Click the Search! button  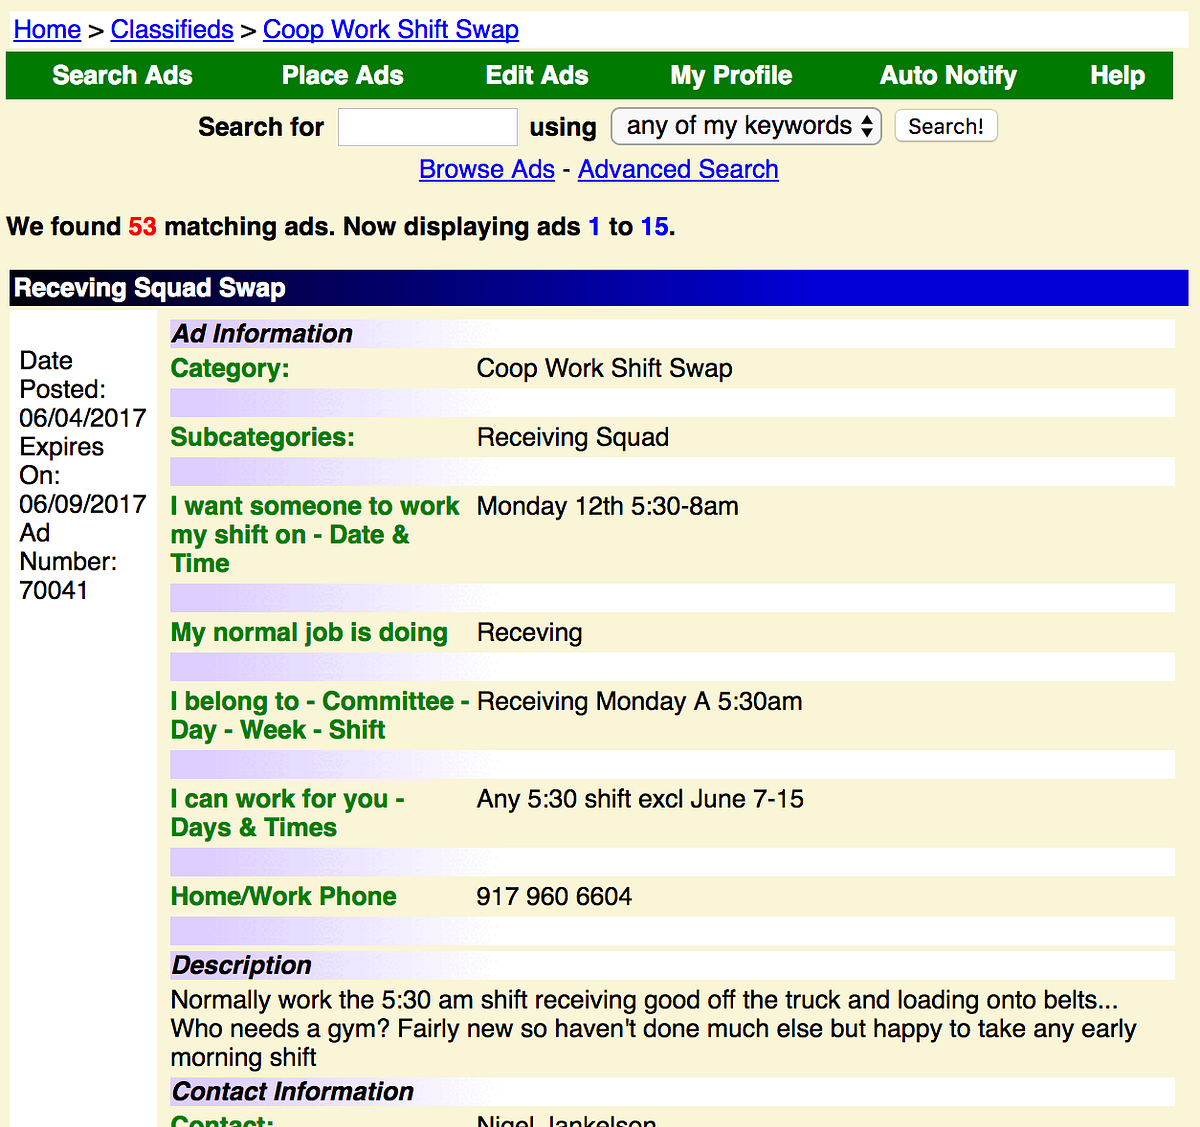[x=946, y=126]
